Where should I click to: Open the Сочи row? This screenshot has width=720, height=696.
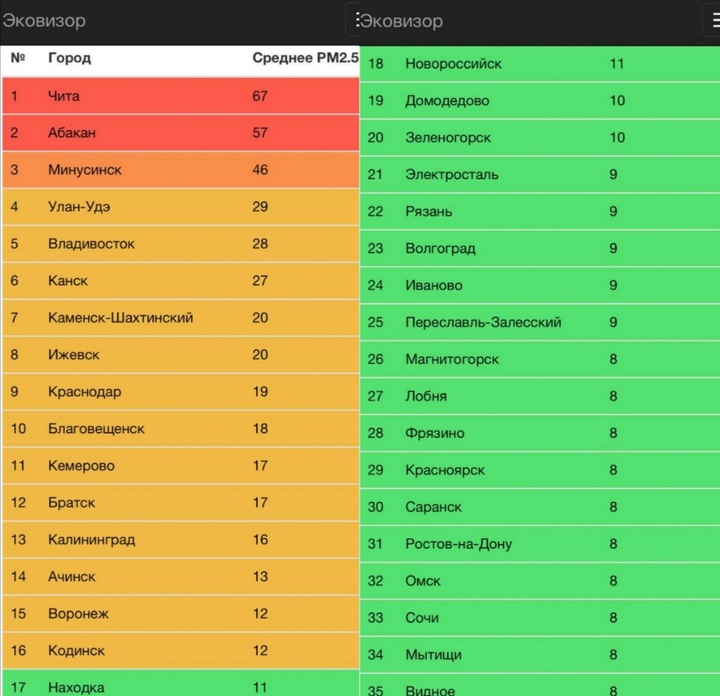[540, 618]
